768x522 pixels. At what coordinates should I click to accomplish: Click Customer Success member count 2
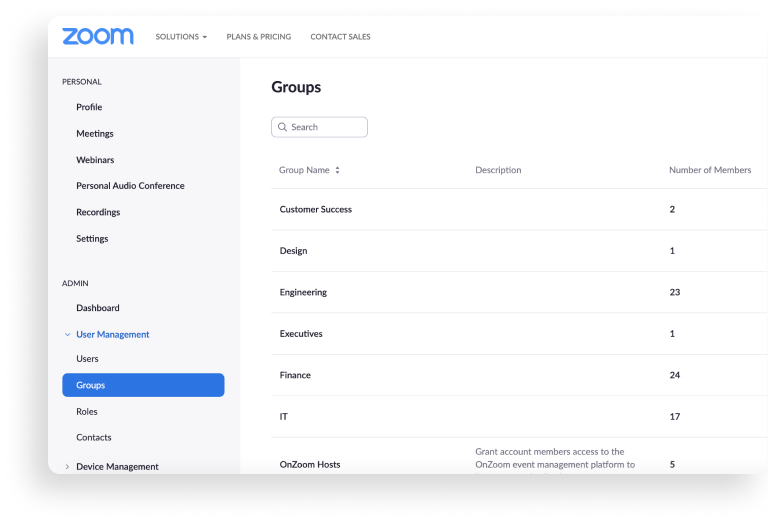click(x=672, y=209)
